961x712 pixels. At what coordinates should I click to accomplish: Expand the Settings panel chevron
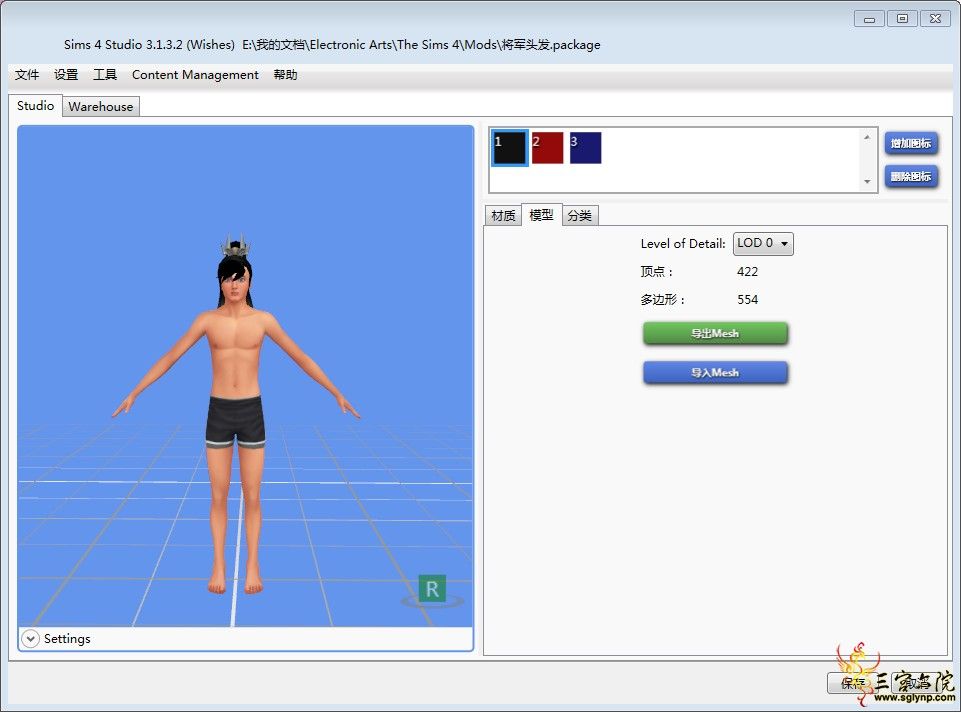[x=30, y=638]
